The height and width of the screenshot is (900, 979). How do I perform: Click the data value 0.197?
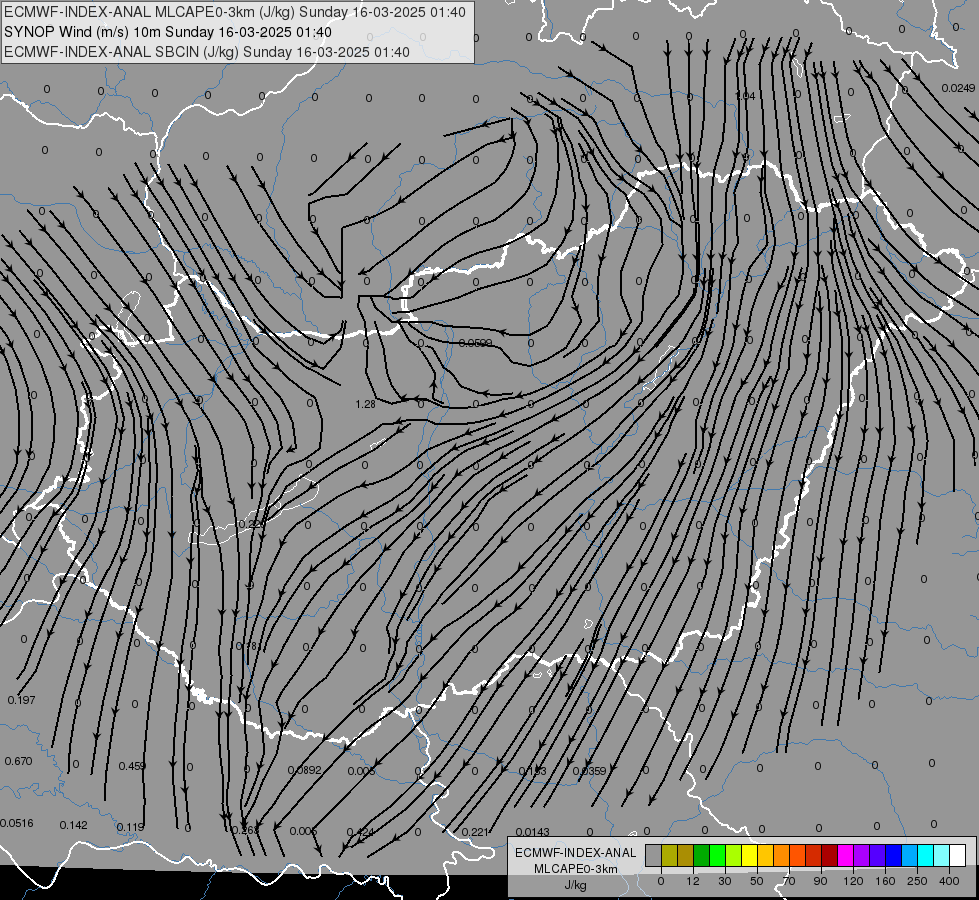coord(21,700)
